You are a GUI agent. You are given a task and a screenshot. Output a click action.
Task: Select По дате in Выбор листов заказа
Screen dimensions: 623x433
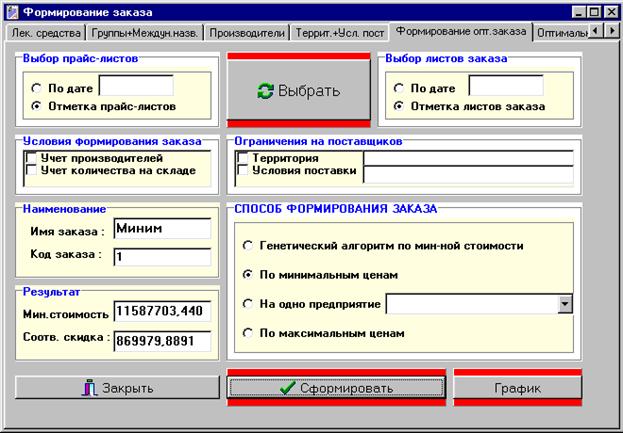tap(399, 88)
